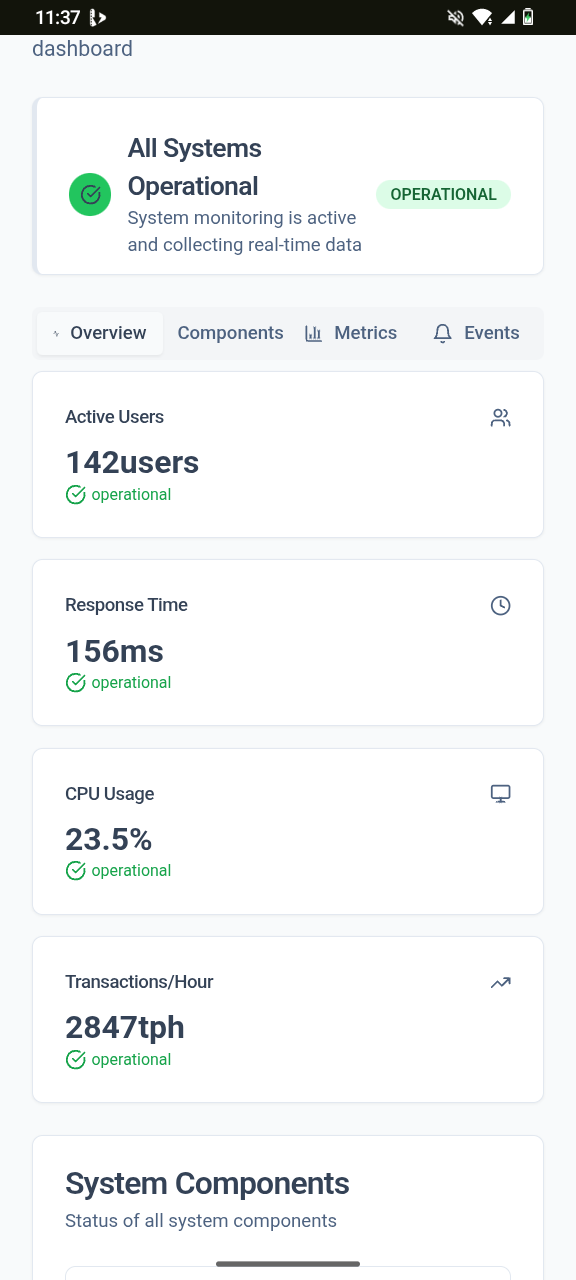Click the operational link under 2847tph
The width and height of the screenshot is (576, 1280).
click(131, 1059)
